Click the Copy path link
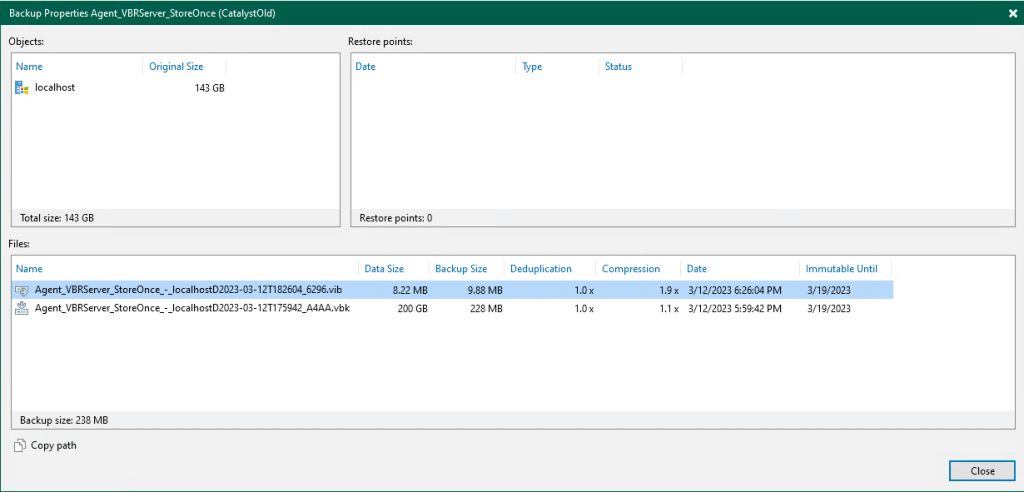The height and width of the screenshot is (492, 1024). point(54,446)
